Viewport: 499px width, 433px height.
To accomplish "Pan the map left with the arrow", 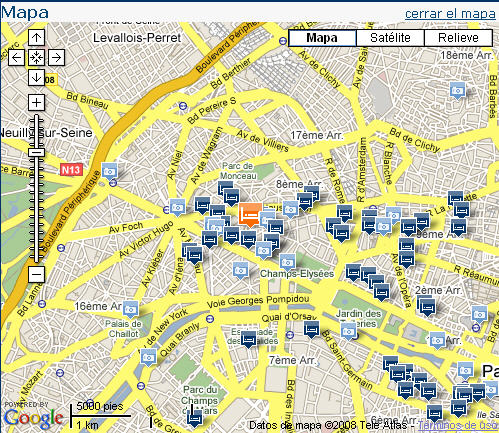I will click(x=16, y=58).
